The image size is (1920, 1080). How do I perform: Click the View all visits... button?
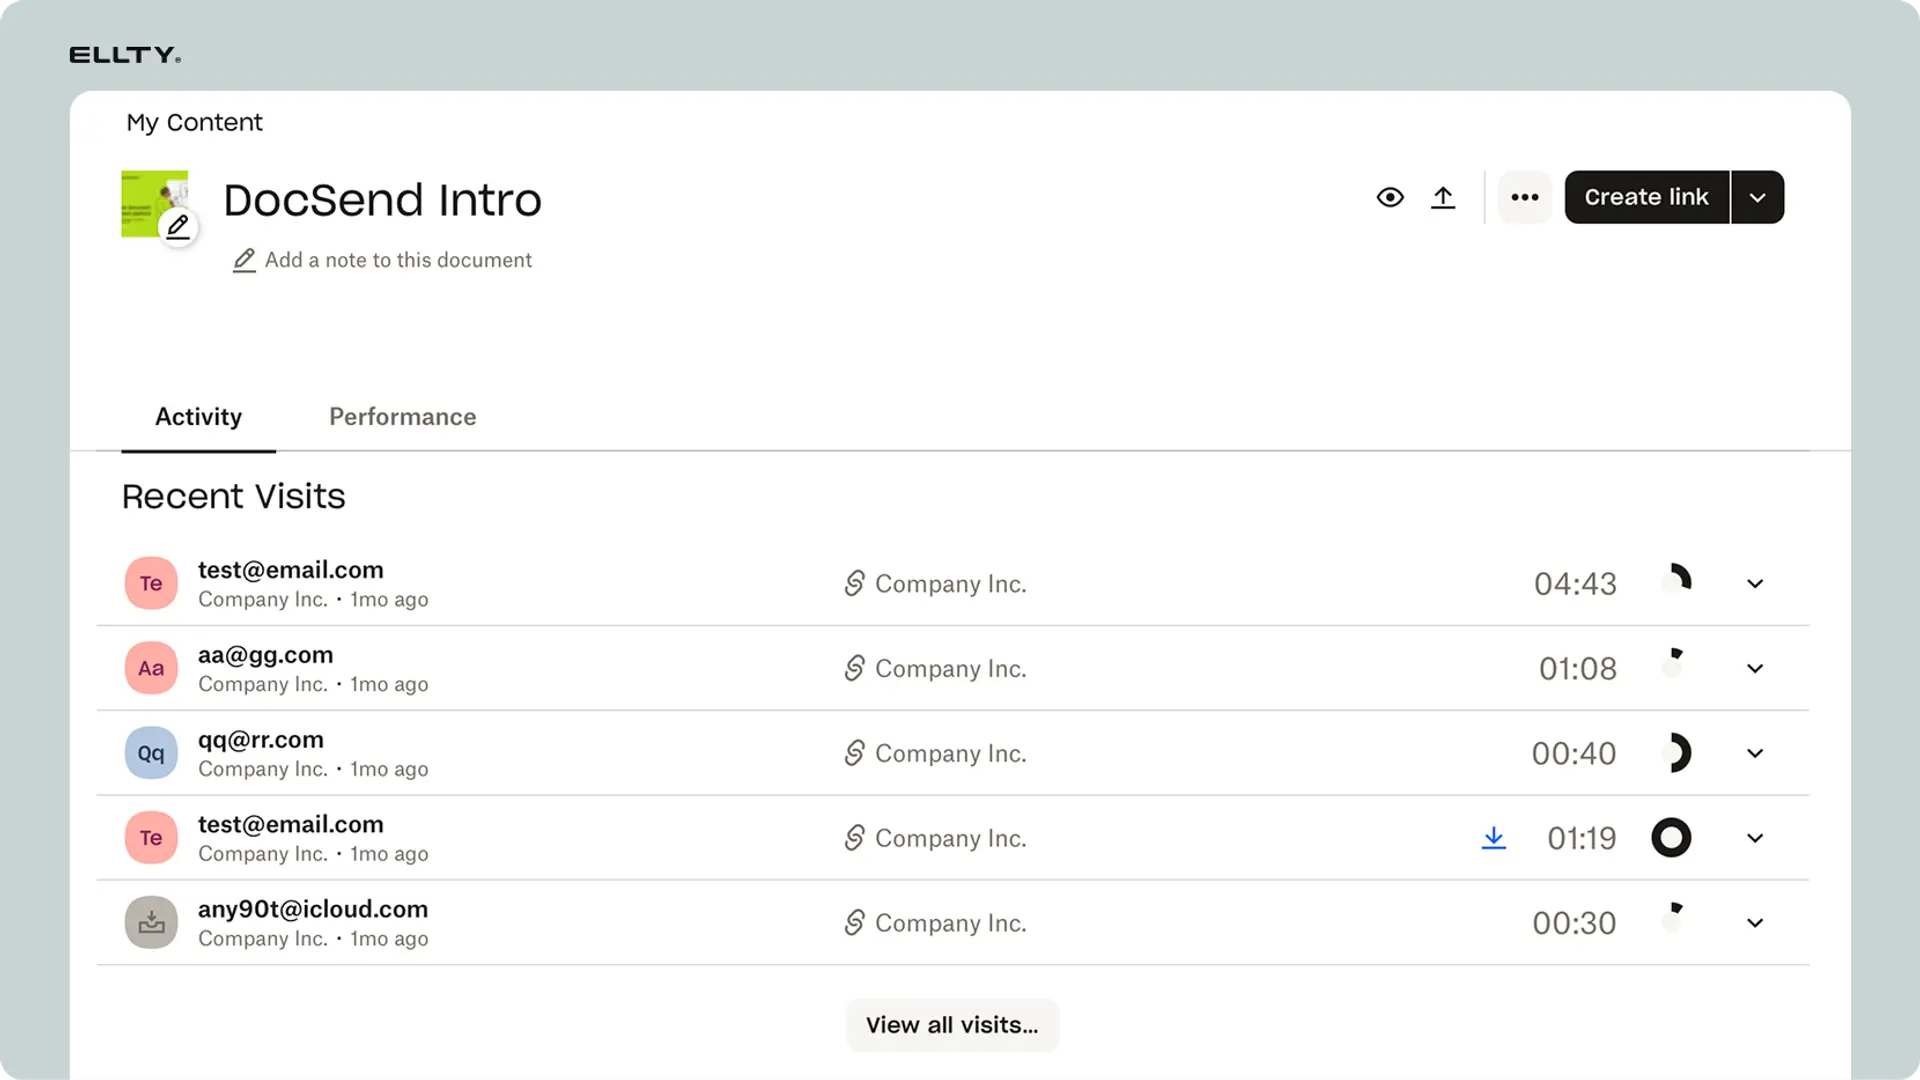(x=952, y=1025)
